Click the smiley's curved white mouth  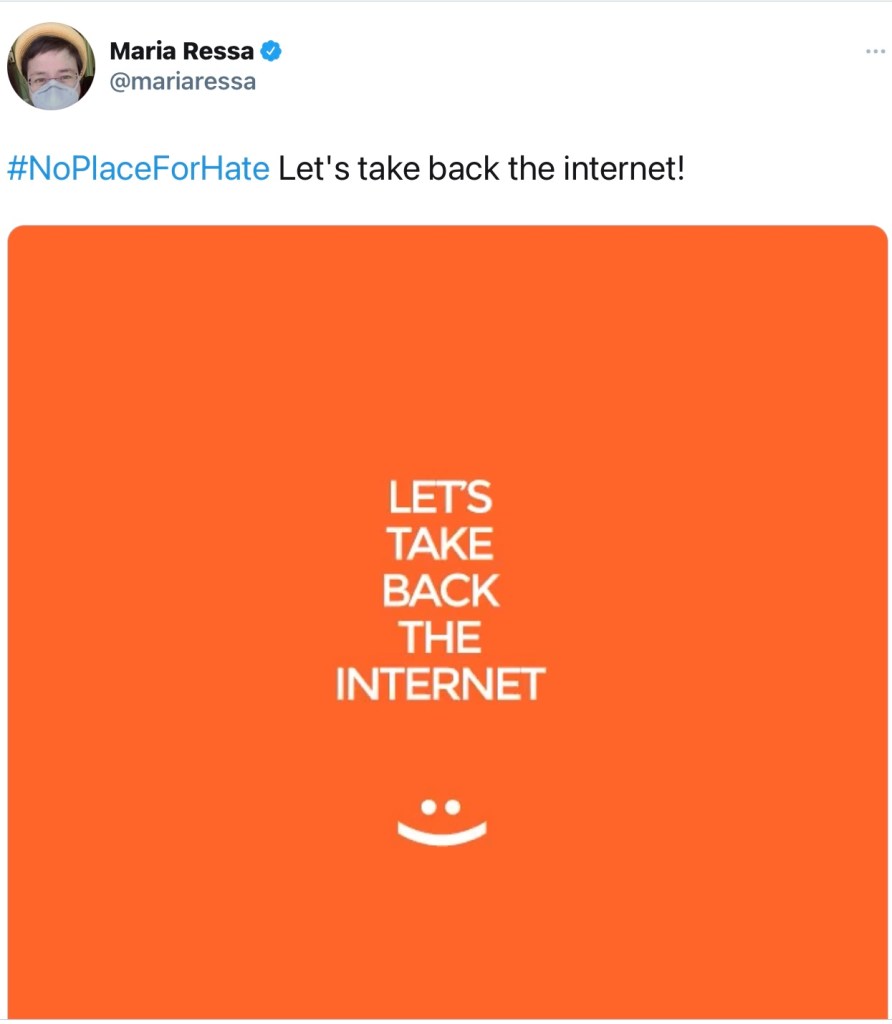click(440, 832)
